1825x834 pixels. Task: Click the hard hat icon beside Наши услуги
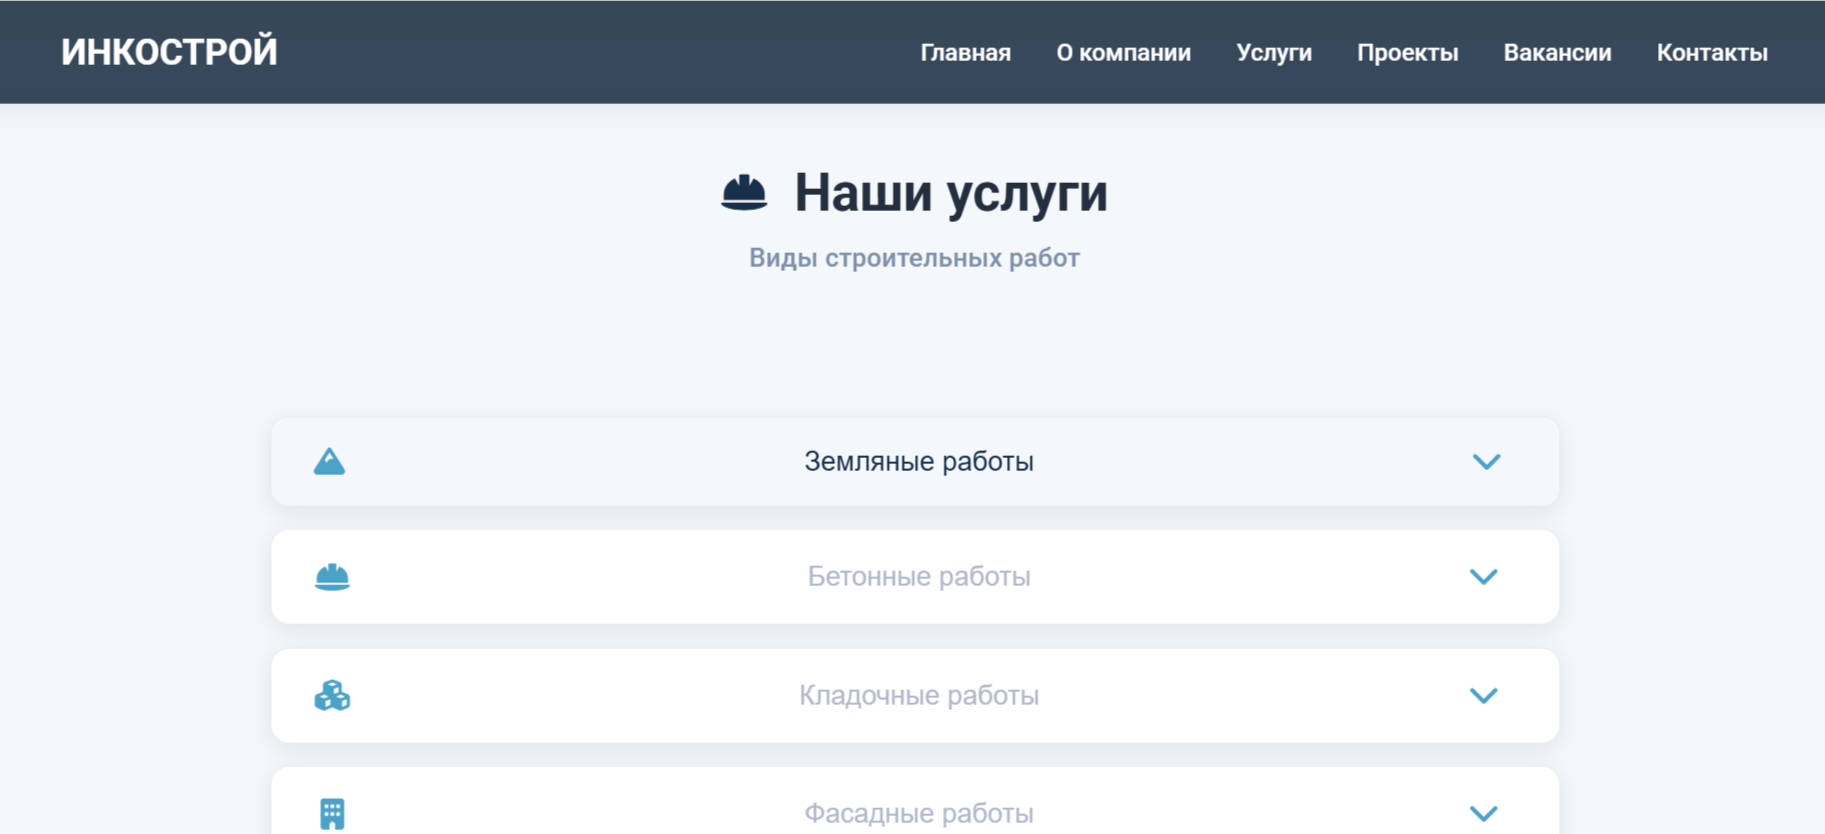pos(744,193)
